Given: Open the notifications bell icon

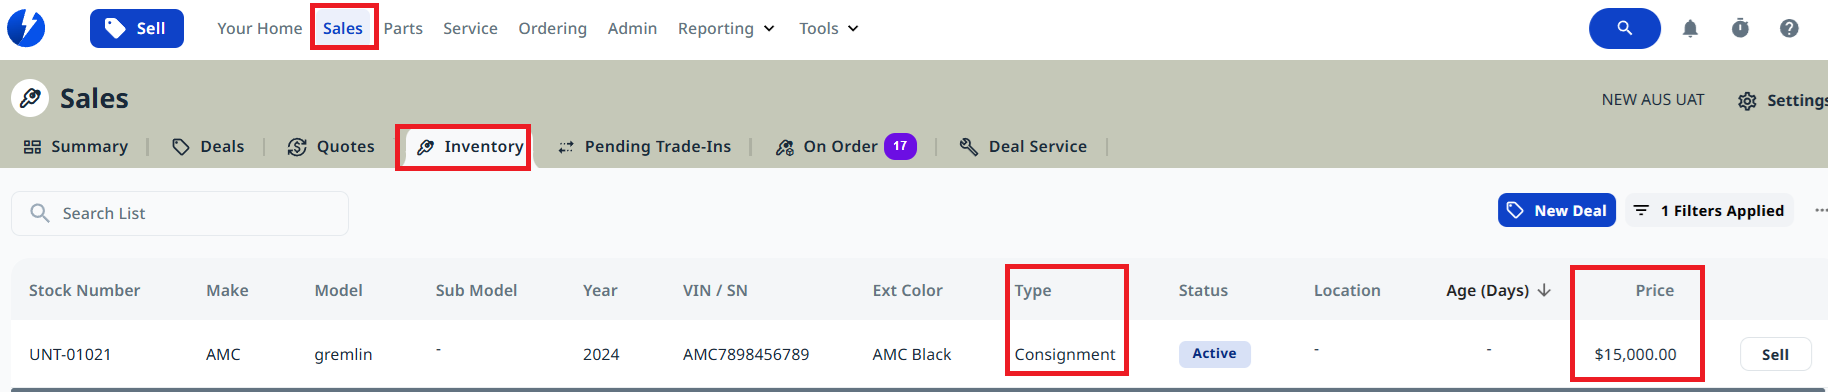Looking at the screenshot, I should click(x=1690, y=29).
